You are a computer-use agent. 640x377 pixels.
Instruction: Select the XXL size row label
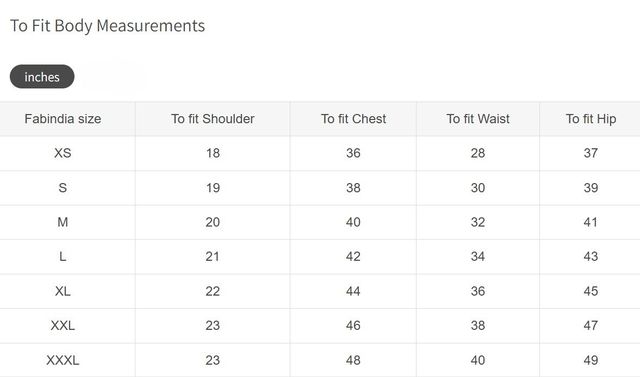(63, 325)
